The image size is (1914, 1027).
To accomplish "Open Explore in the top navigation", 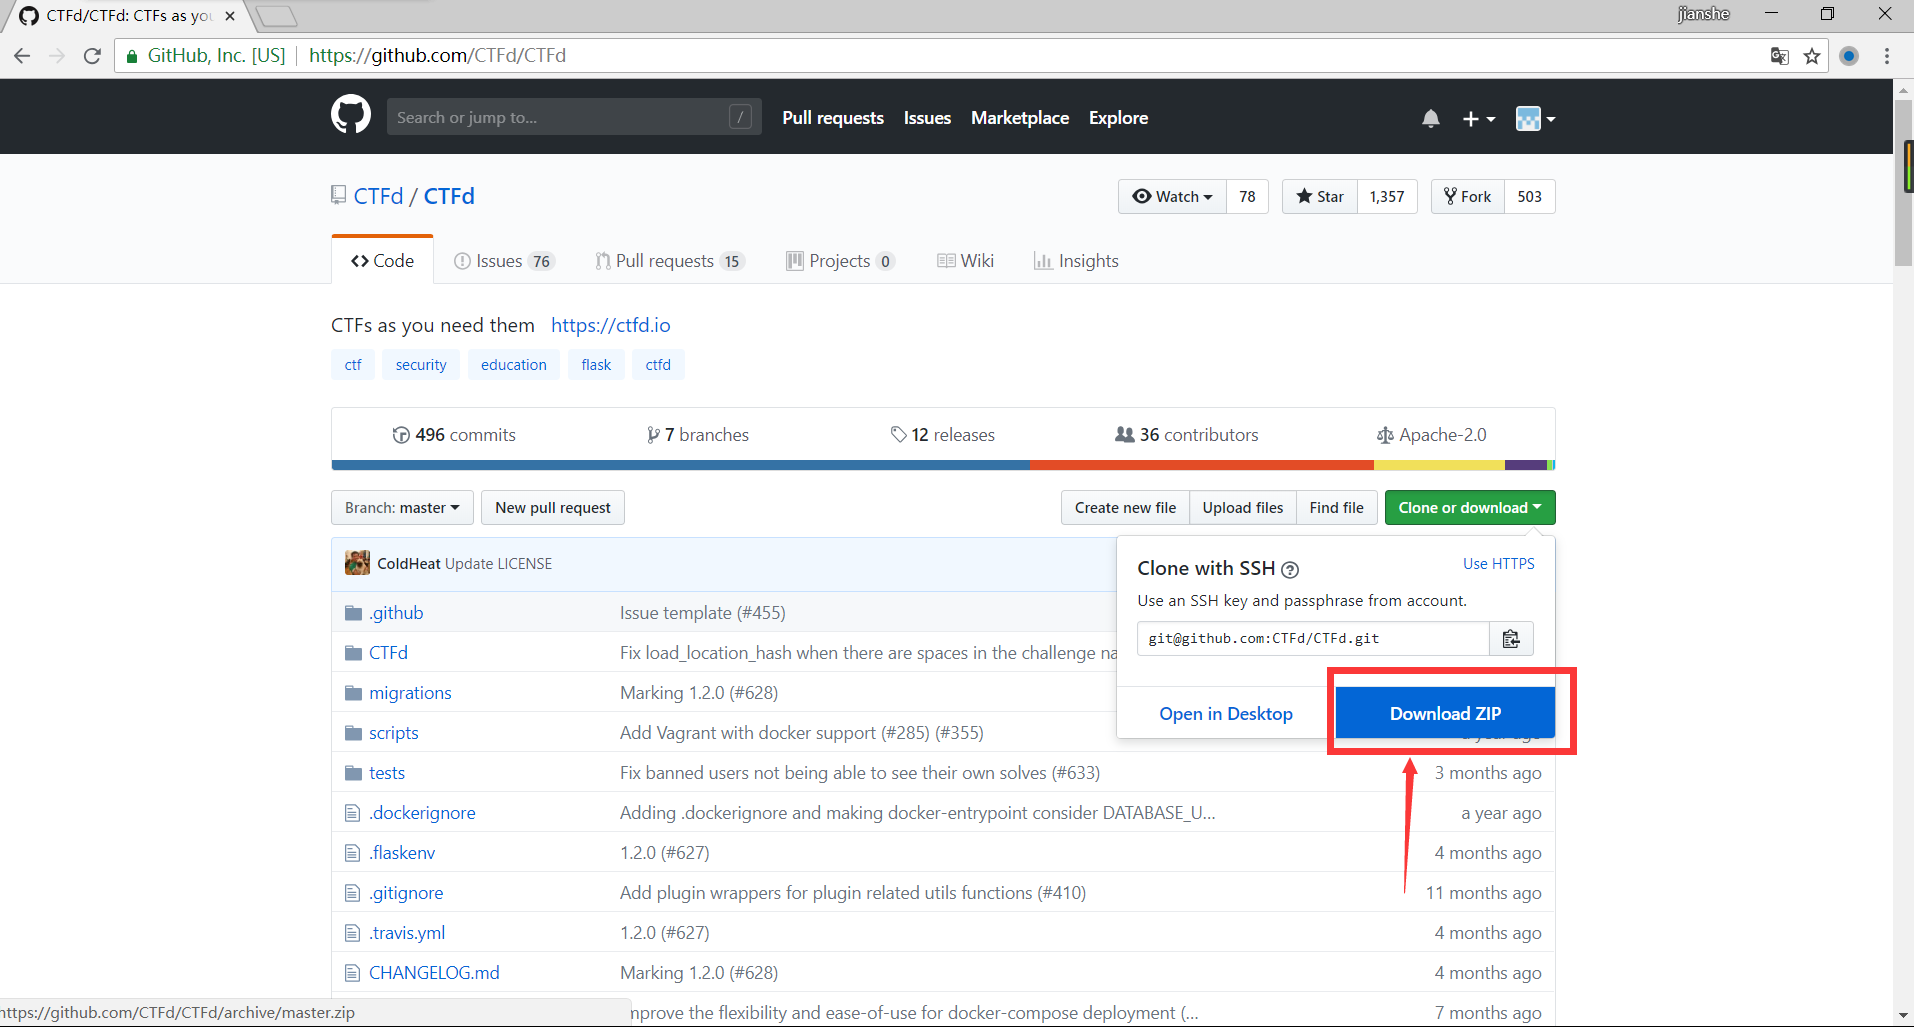I will tap(1118, 118).
